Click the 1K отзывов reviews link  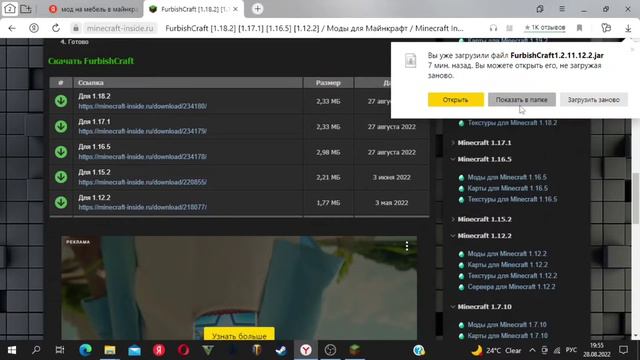pos(545,28)
